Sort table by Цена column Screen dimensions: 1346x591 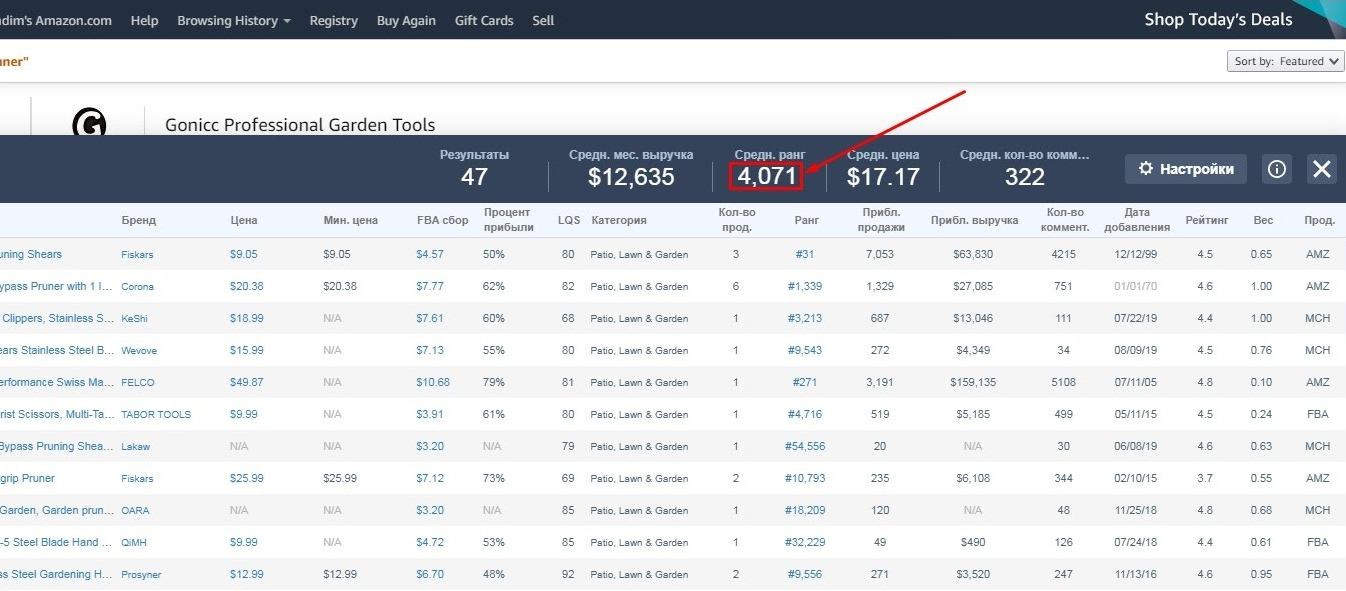[x=243, y=220]
